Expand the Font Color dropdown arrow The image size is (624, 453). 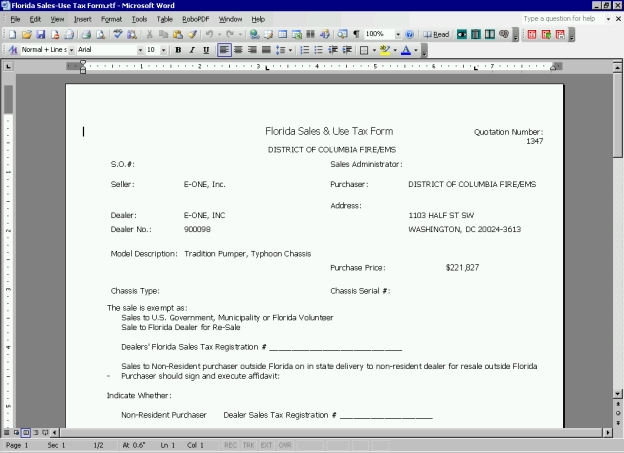pos(415,50)
